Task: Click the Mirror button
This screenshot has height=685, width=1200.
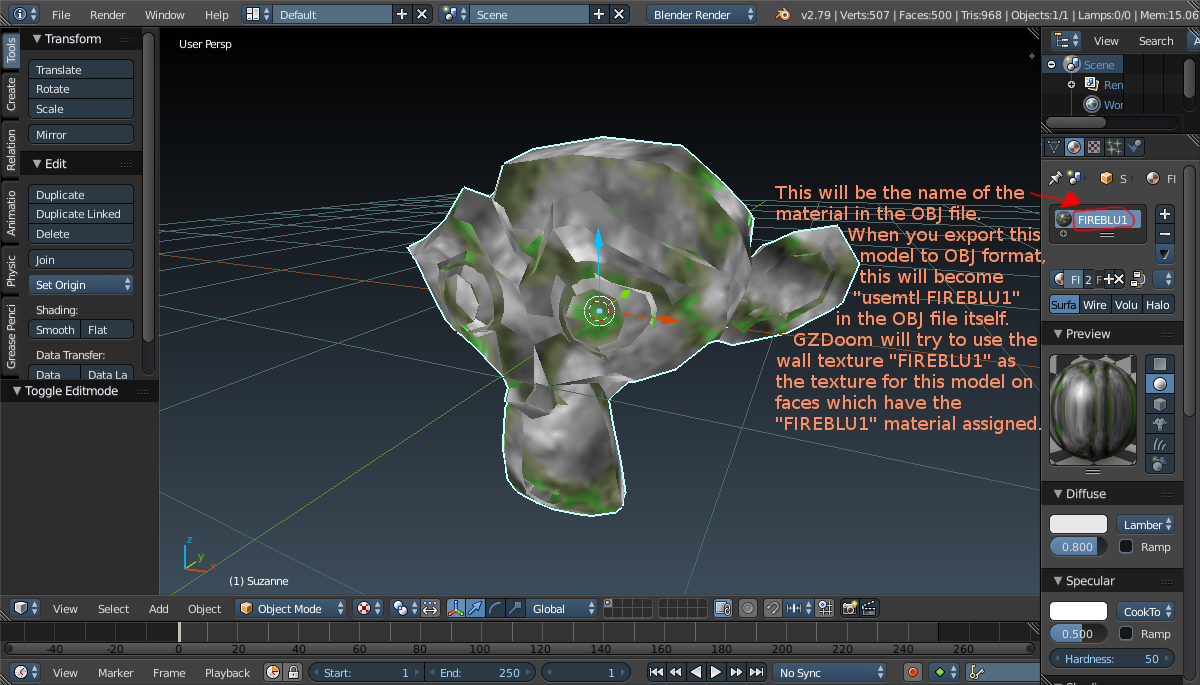Action: coord(81,135)
